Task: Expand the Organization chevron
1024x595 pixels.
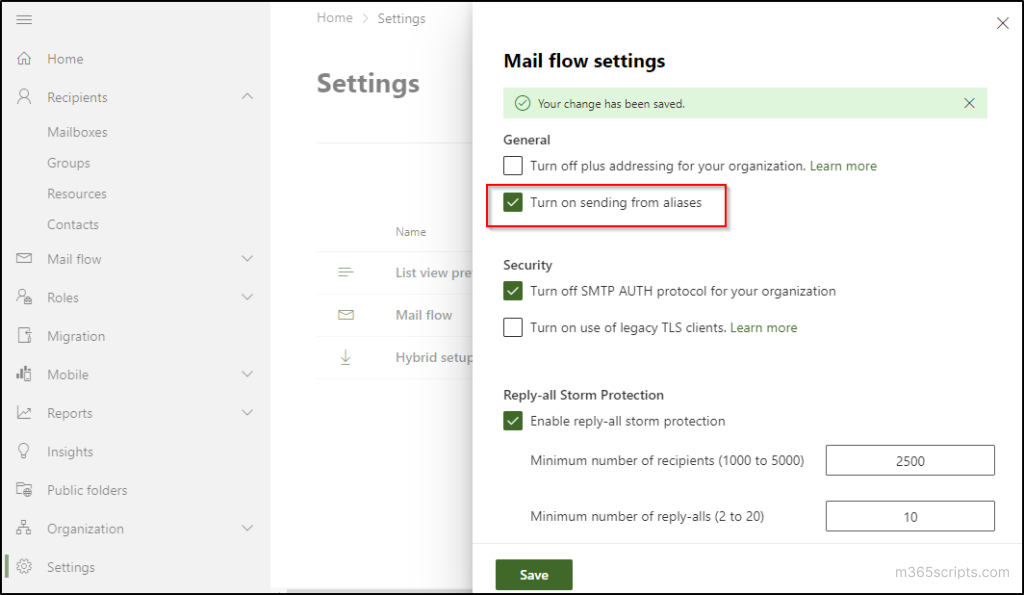Action: pos(247,528)
